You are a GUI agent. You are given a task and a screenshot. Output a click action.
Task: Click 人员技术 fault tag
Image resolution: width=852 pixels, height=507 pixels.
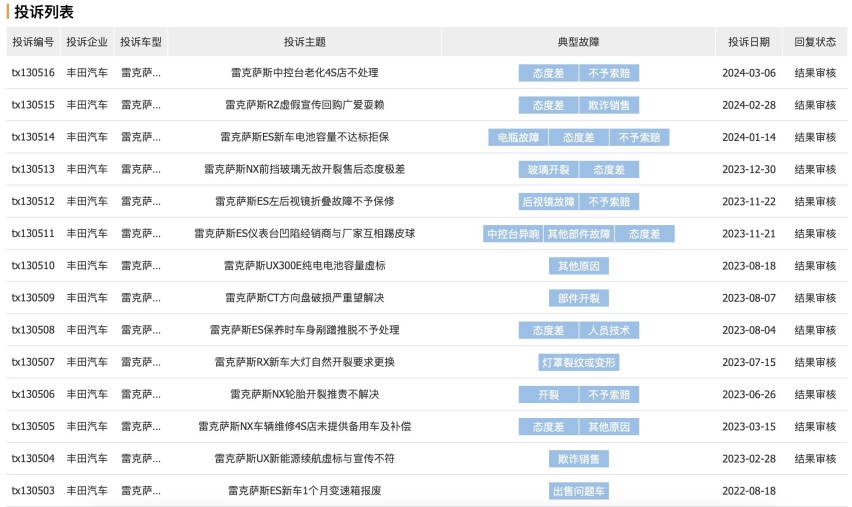[x=609, y=330]
